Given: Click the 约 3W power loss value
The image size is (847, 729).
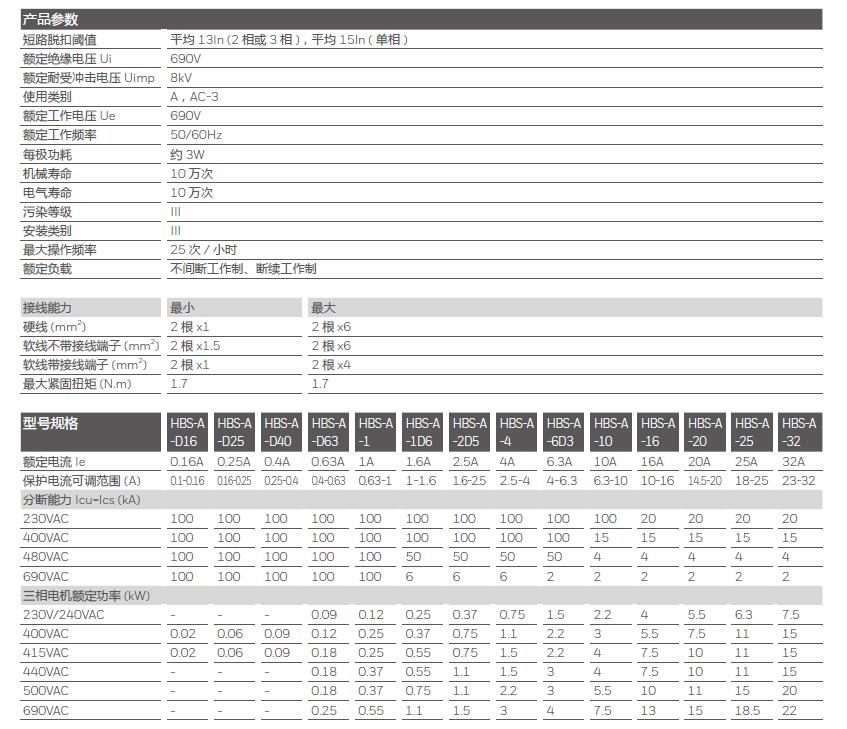Looking at the screenshot, I should point(187,154).
